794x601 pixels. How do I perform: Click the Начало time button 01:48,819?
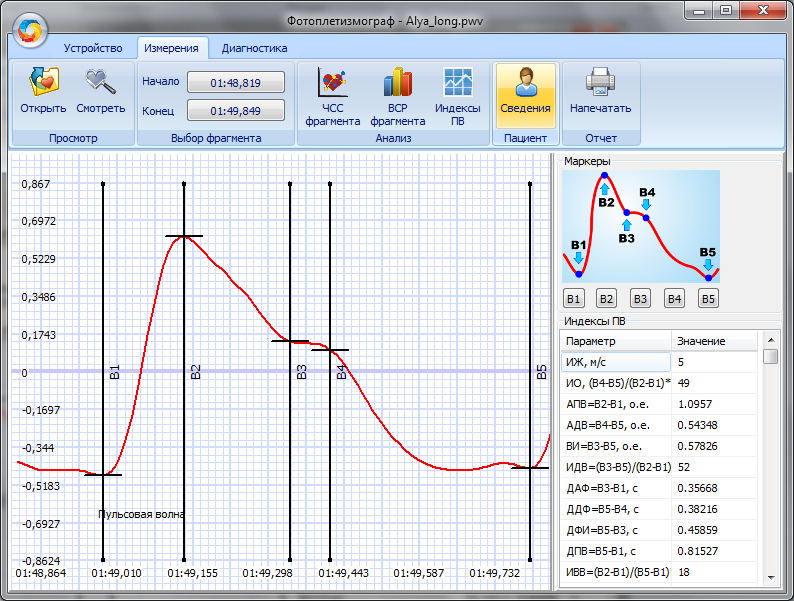(x=236, y=82)
